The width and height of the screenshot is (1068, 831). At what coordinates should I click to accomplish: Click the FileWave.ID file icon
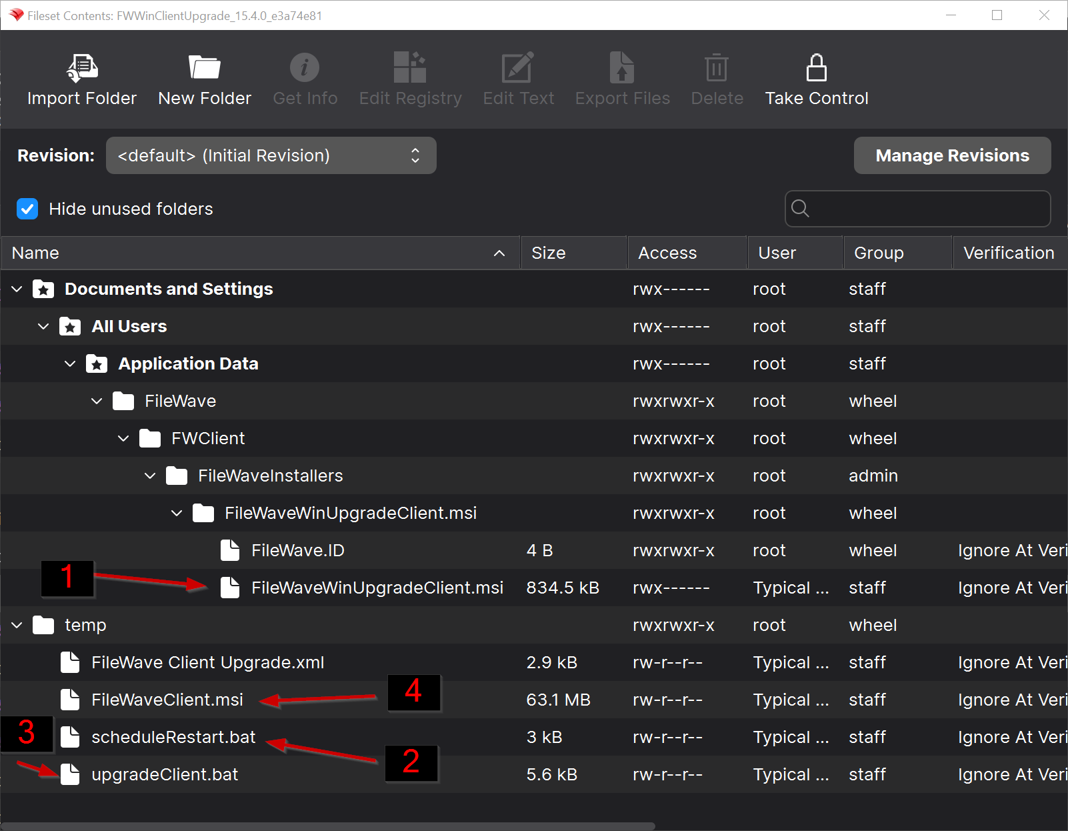(x=230, y=550)
